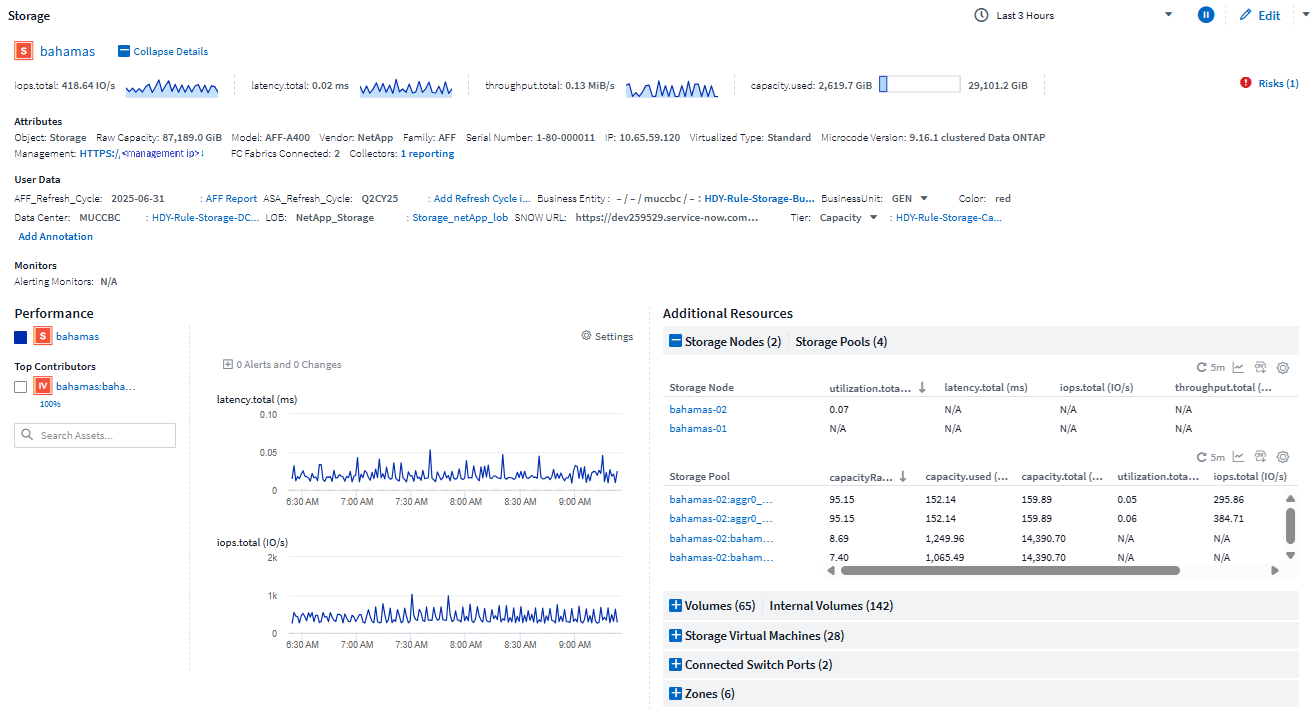This screenshot has height=723, width=1312.
Task: Click the bahamas legend color swatch
Action: pos(20,337)
